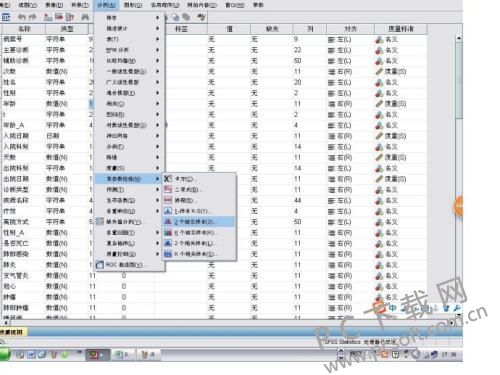The height and width of the screenshot is (375, 500).
Task: Expand the 广义线性模型 submenu
Action: tap(129, 82)
